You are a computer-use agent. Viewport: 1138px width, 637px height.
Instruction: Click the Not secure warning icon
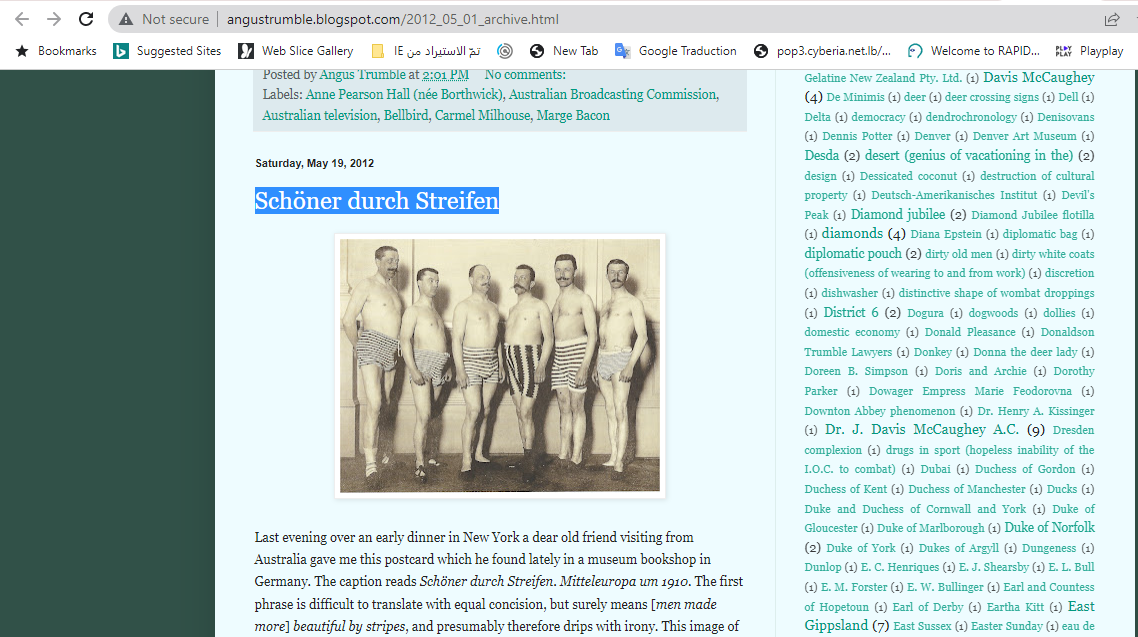(126, 19)
